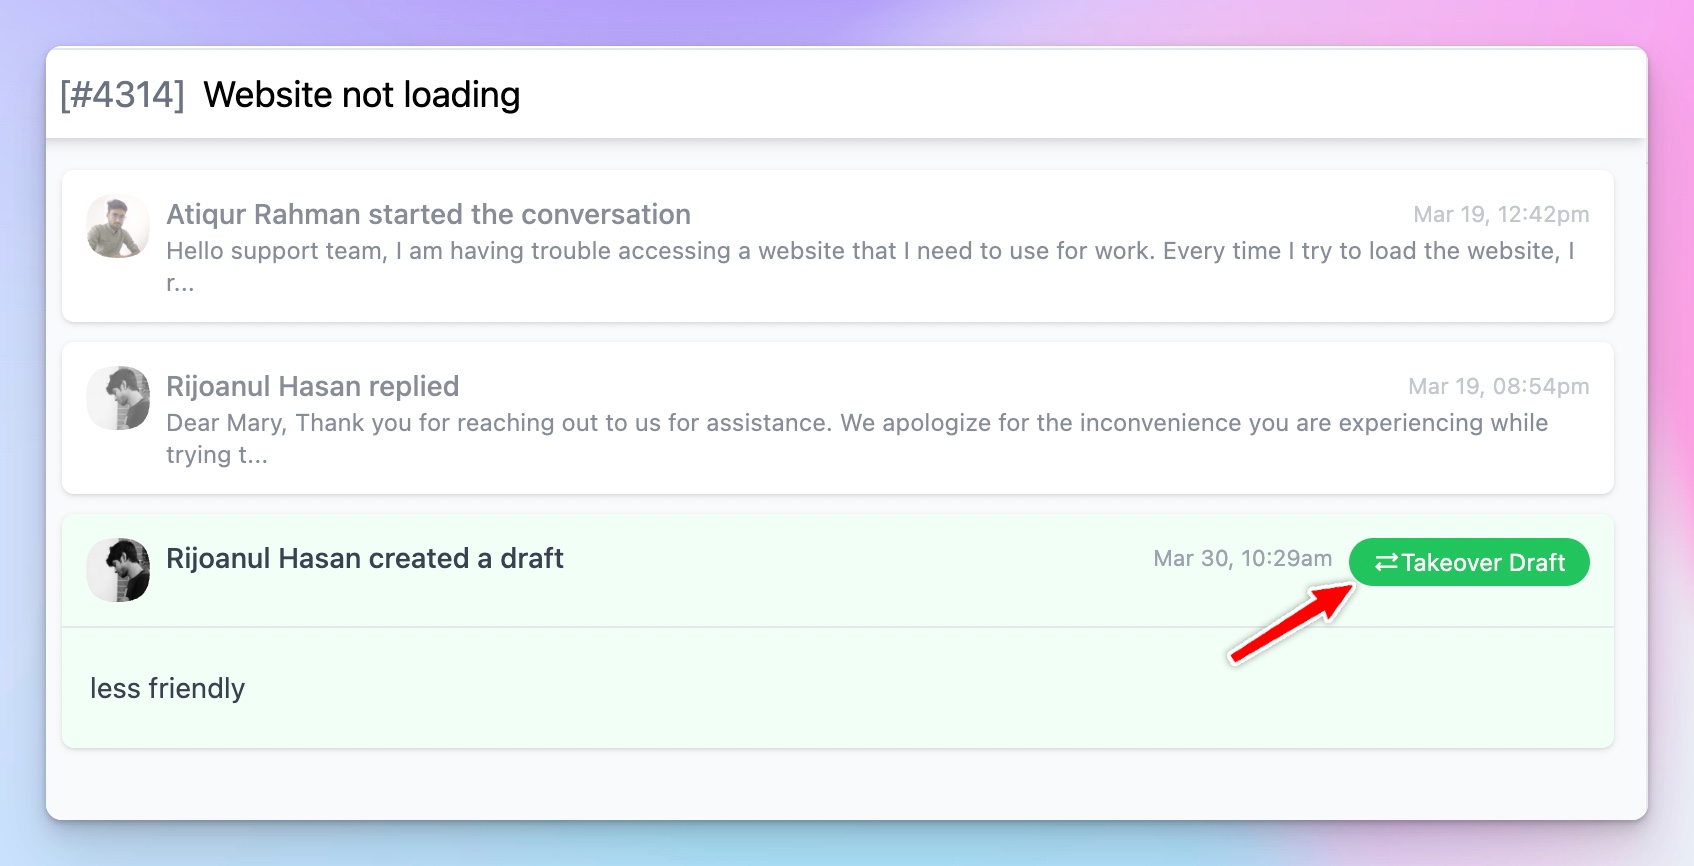Expand Atiqur Rahman started the conversation message
Image resolution: width=1694 pixels, height=866 pixels.
pos(838,246)
